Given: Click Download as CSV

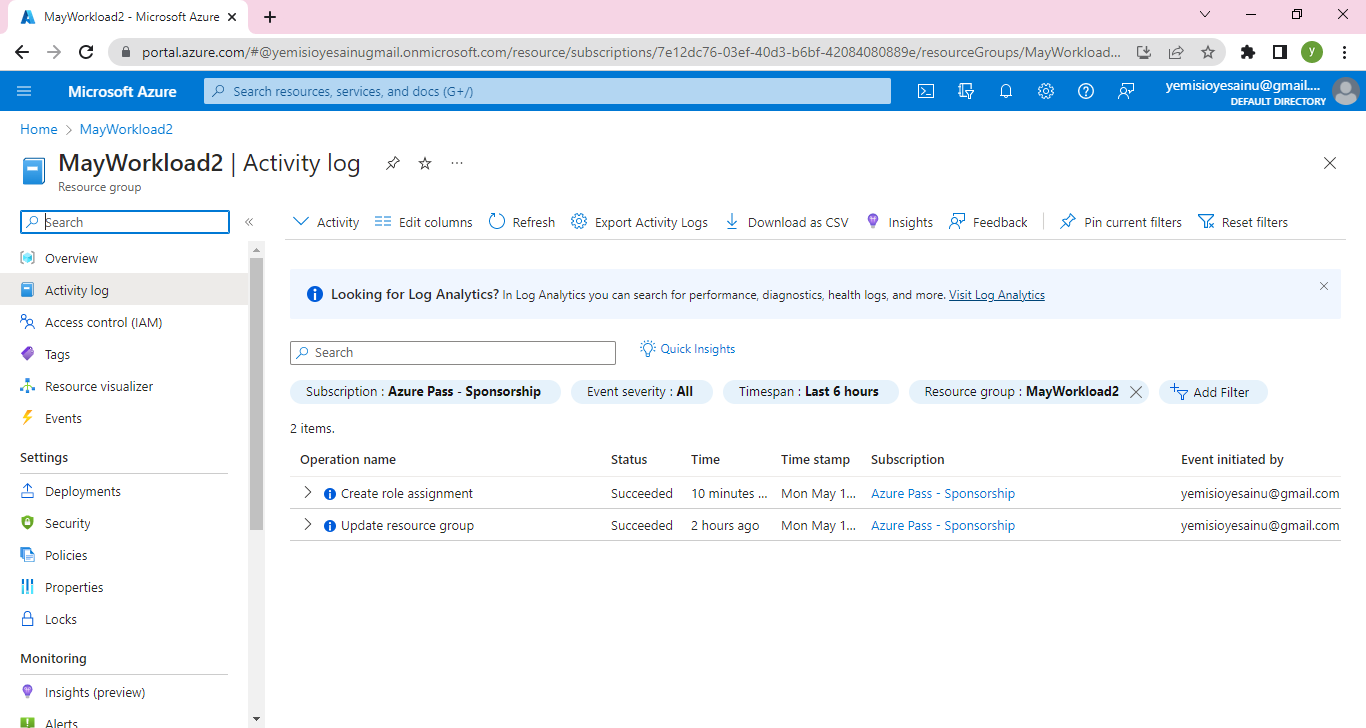Looking at the screenshot, I should 786,222.
